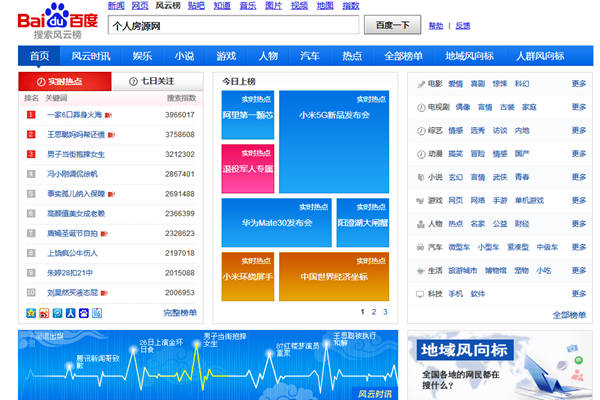The width and height of the screenshot is (600, 400).
Task: Click the book icon beside 小说
Action: pos(421,177)
